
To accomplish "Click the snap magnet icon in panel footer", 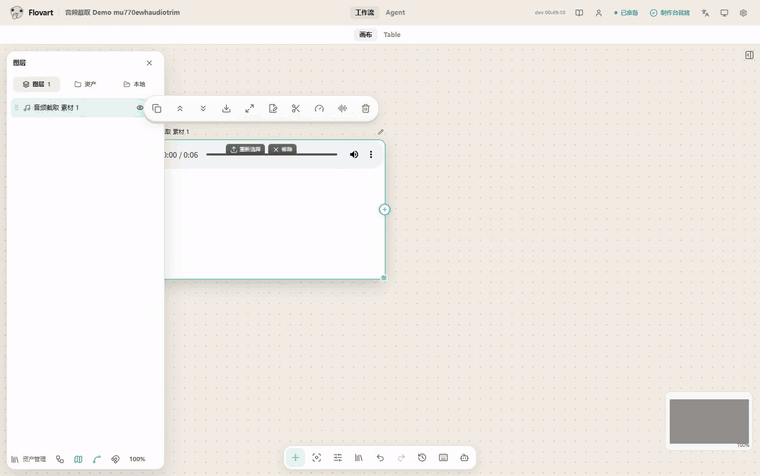I will [x=115, y=459].
